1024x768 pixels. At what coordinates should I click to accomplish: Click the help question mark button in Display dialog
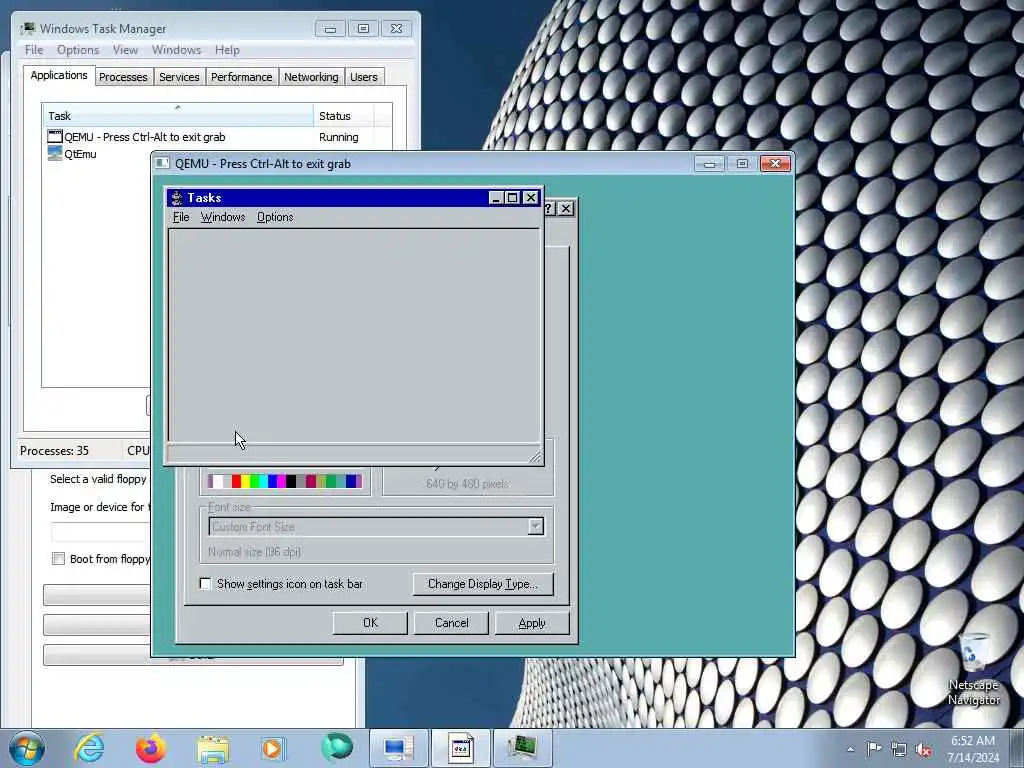(549, 208)
